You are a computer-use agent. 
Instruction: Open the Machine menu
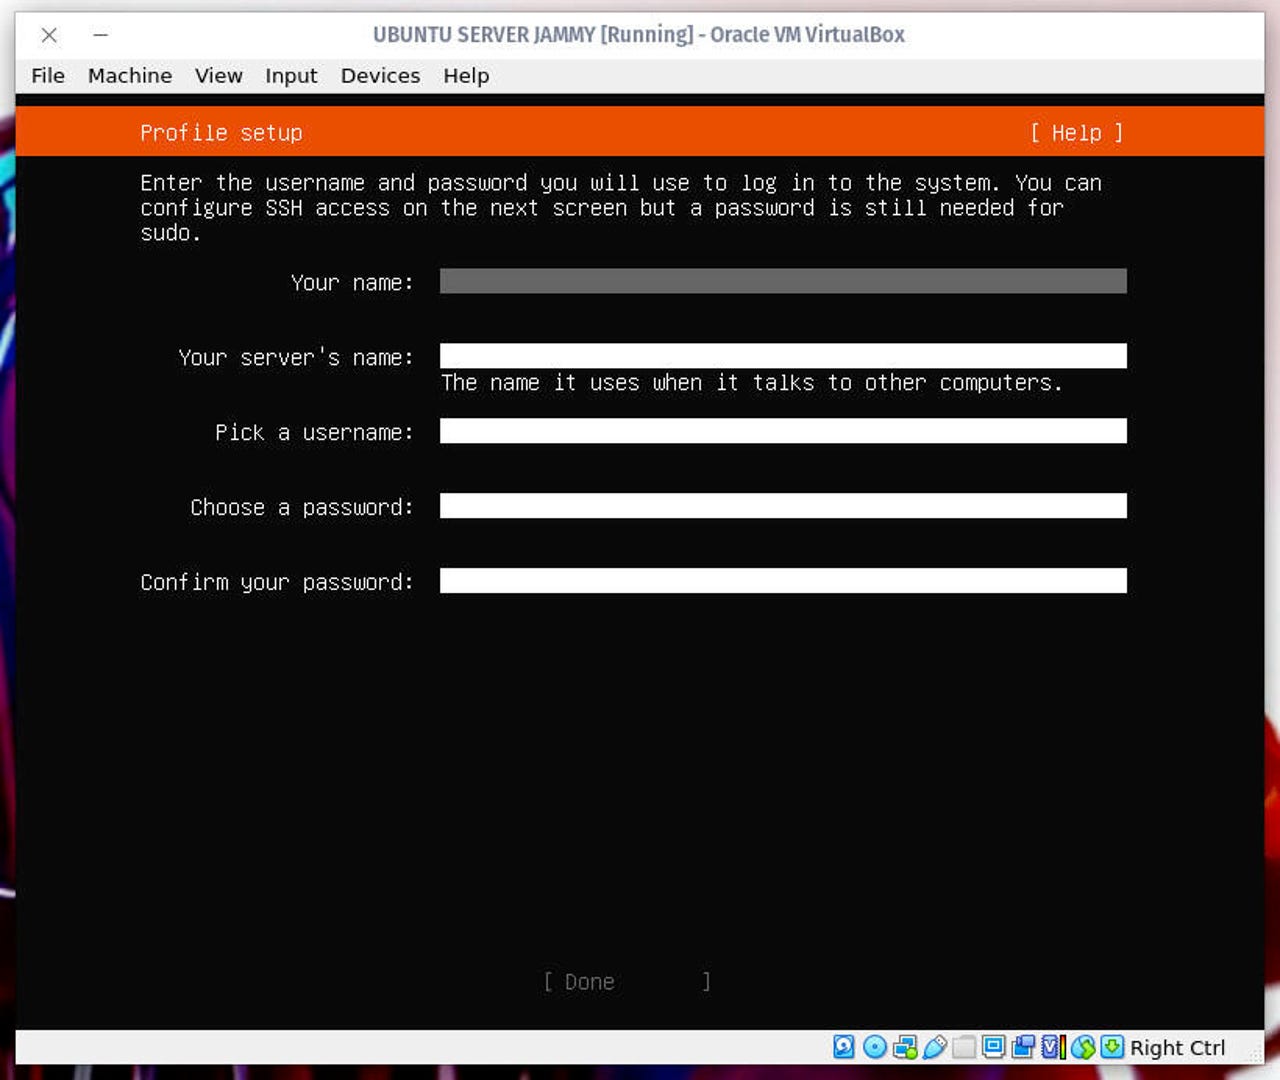tap(129, 75)
